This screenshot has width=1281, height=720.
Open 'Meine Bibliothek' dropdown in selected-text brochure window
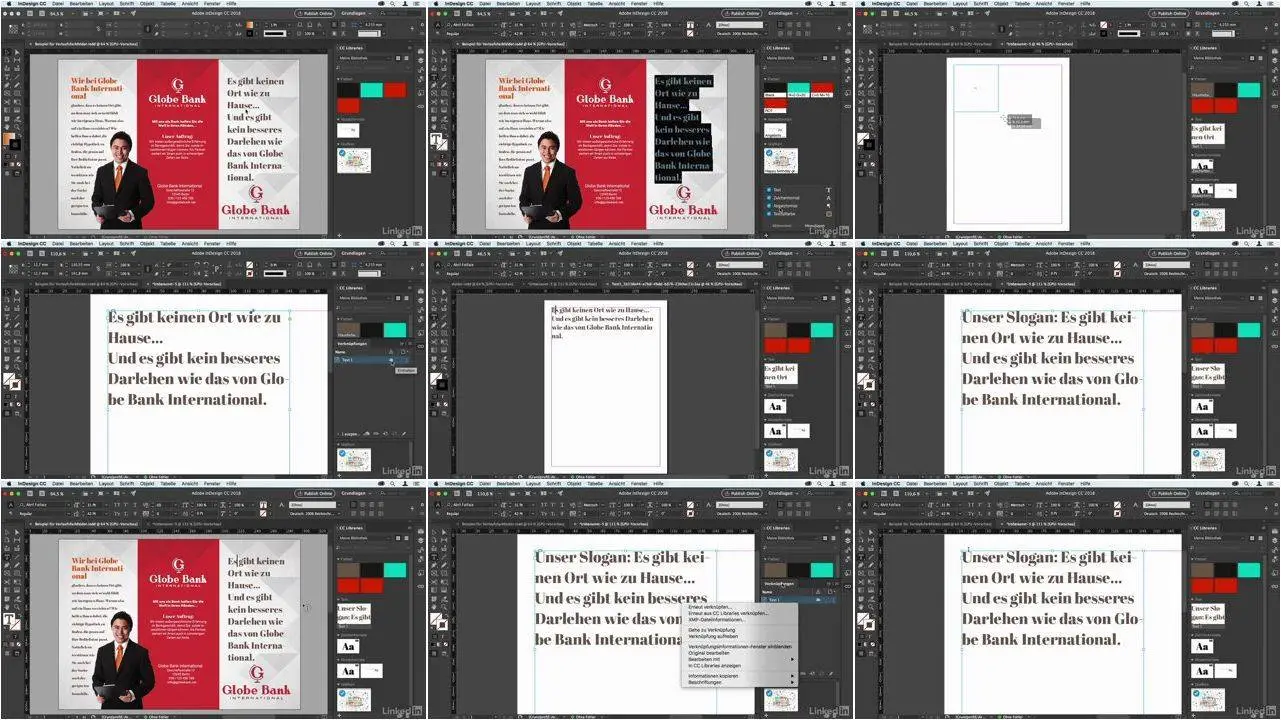(792, 58)
